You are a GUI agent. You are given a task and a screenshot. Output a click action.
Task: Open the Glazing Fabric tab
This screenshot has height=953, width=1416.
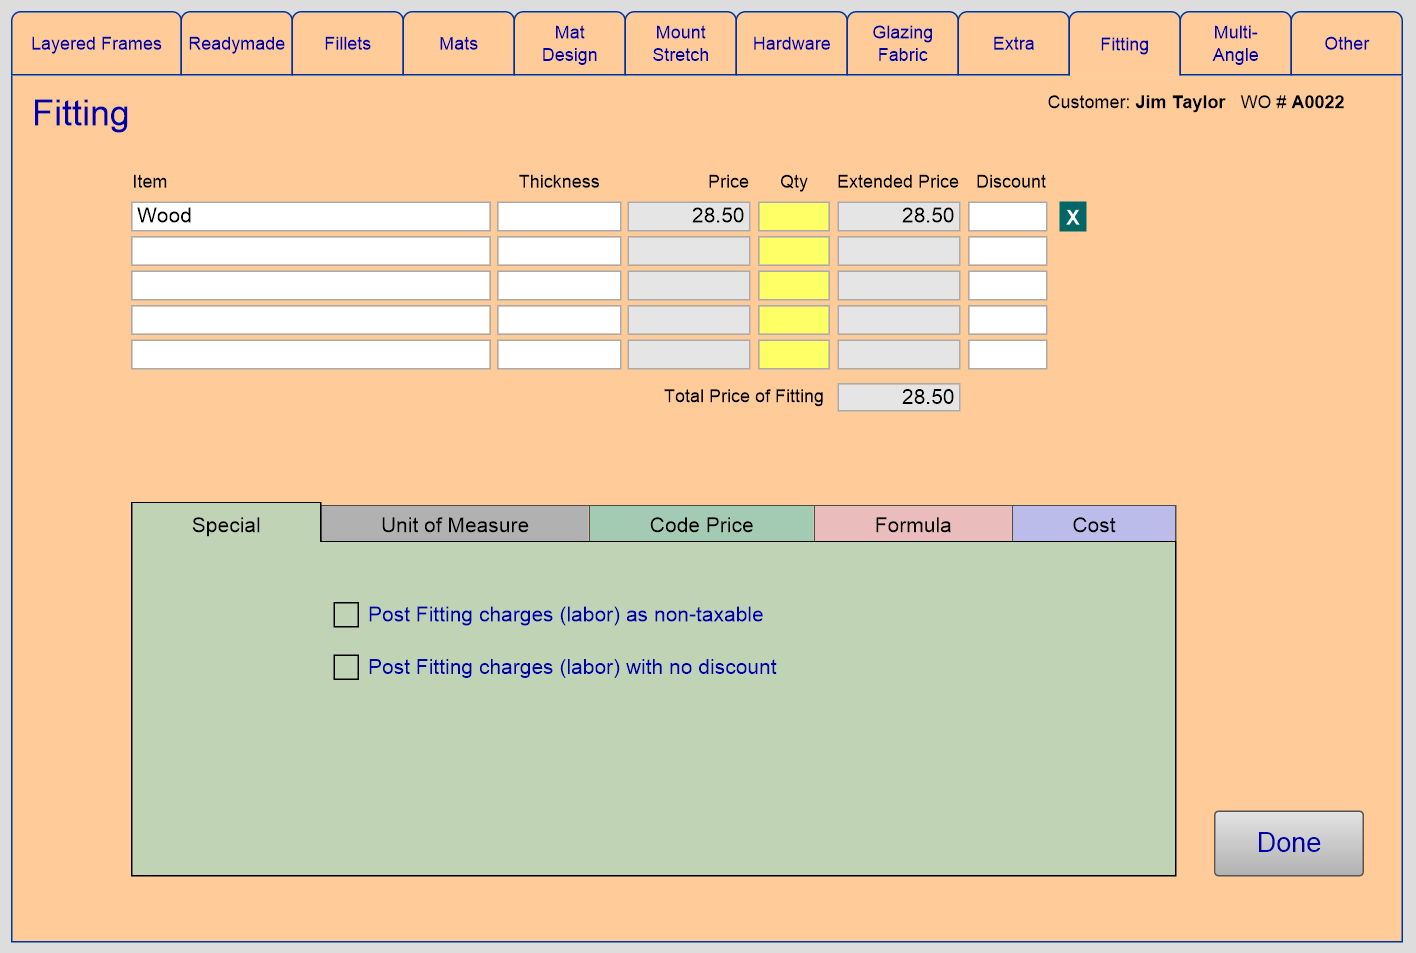pyautogui.click(x=902, y=44)
